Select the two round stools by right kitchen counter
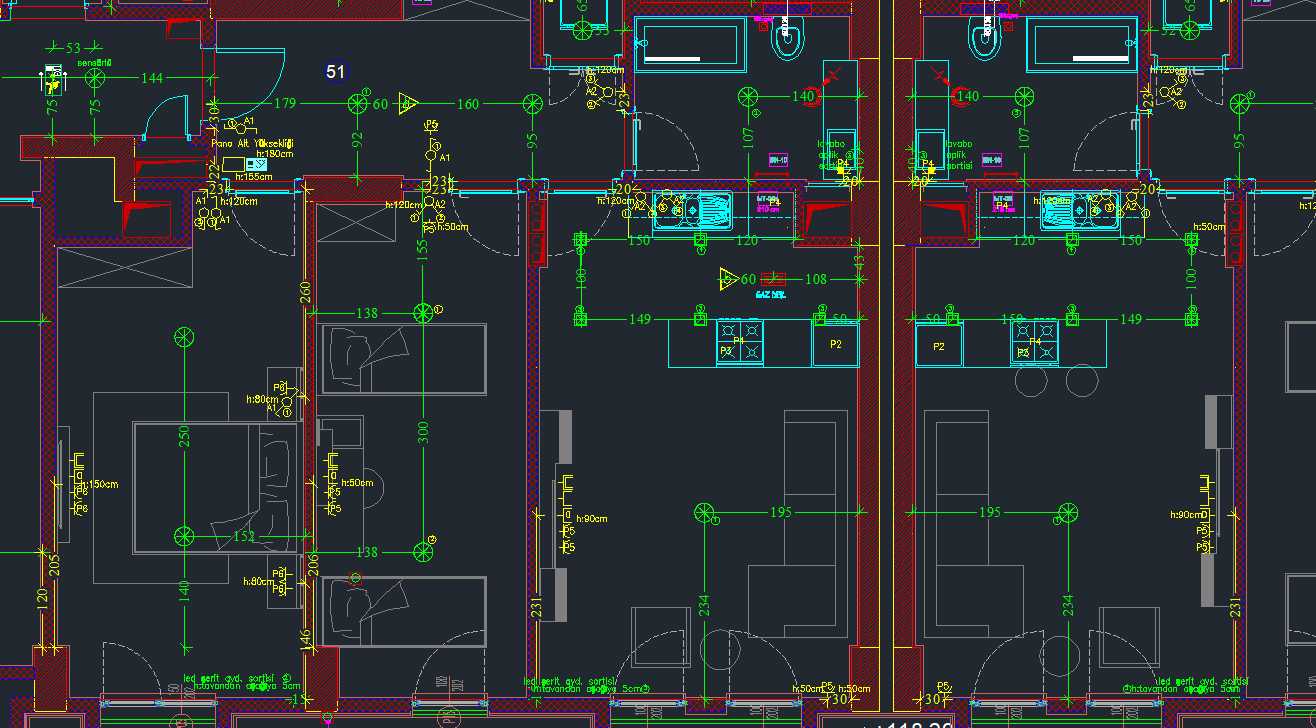 [x=1056, y=381]
